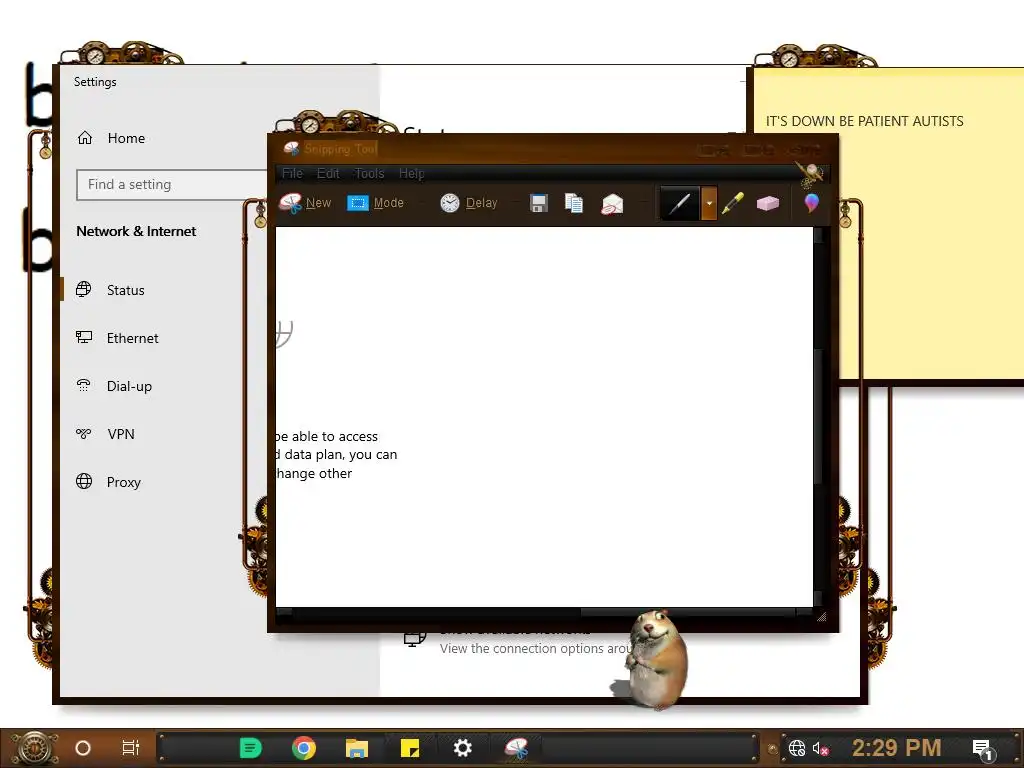This screenshot has height=768, width=1024.
Task: Copy the snip using the copy icon
Action: [574, 203]
